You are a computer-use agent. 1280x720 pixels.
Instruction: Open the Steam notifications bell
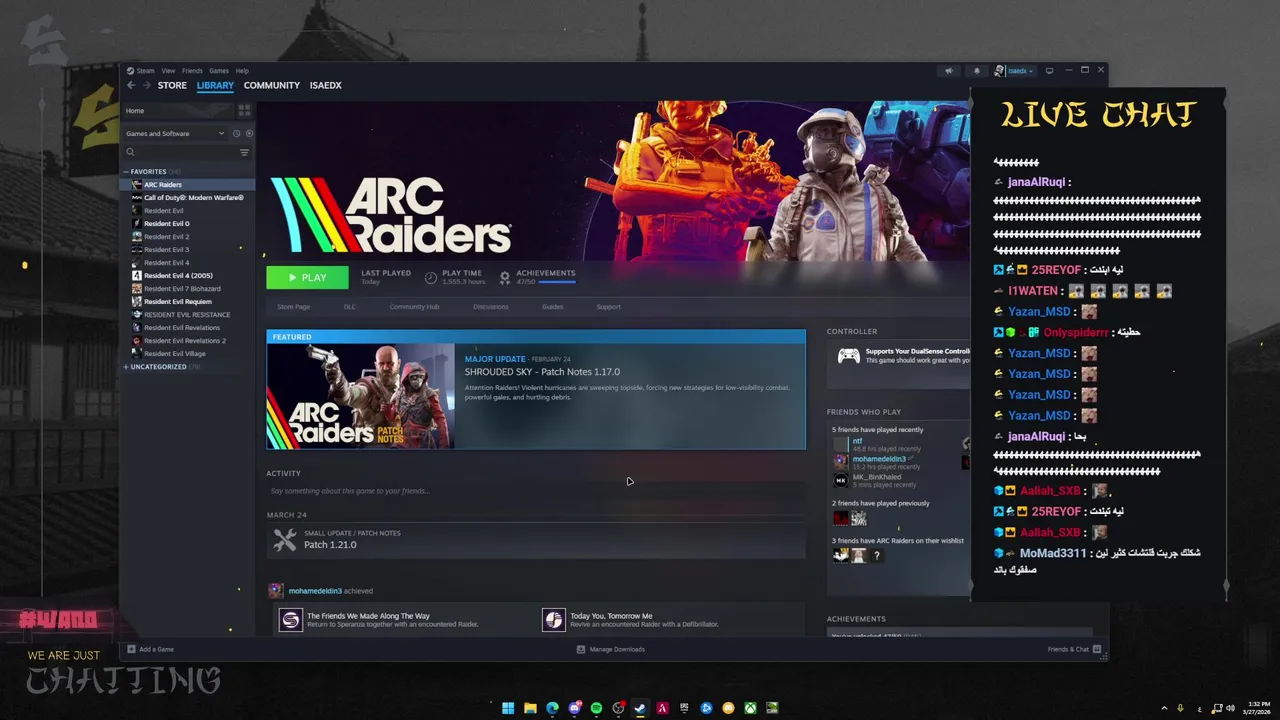[977, 71]
